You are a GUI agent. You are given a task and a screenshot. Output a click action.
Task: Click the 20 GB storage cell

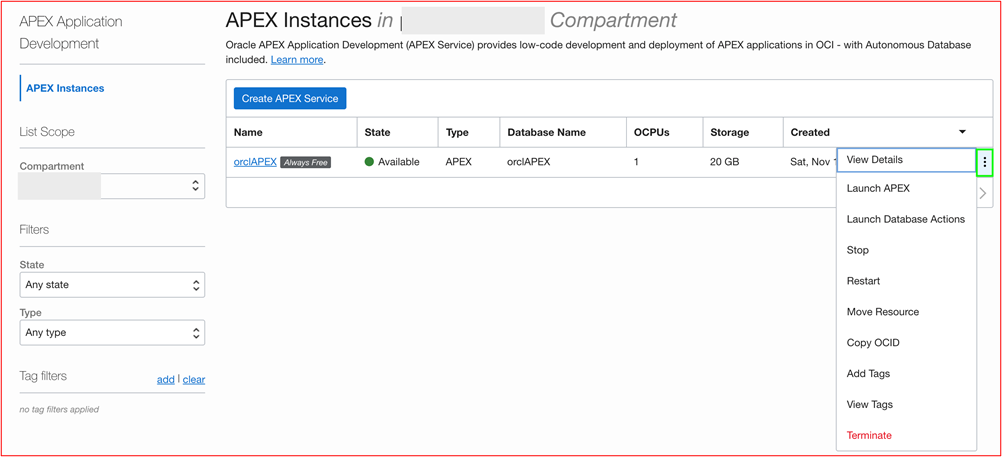click(725, 162)
